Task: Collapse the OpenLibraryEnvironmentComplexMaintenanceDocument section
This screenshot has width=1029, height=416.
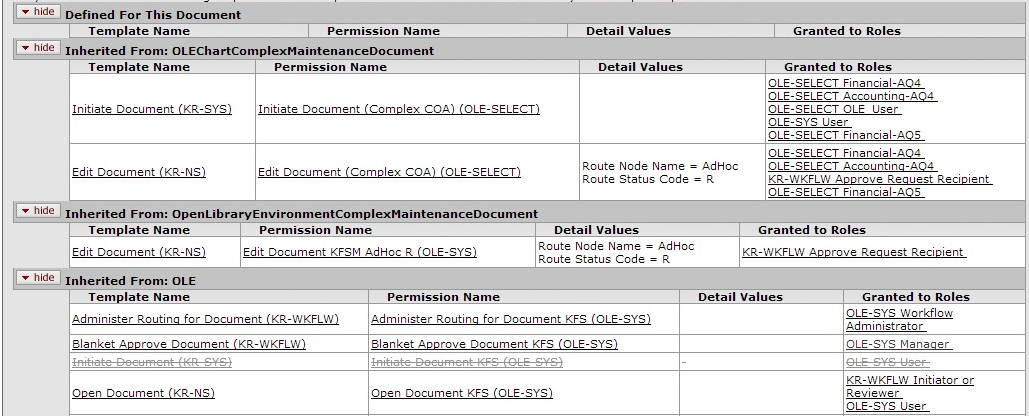Action: pos(39,211)
